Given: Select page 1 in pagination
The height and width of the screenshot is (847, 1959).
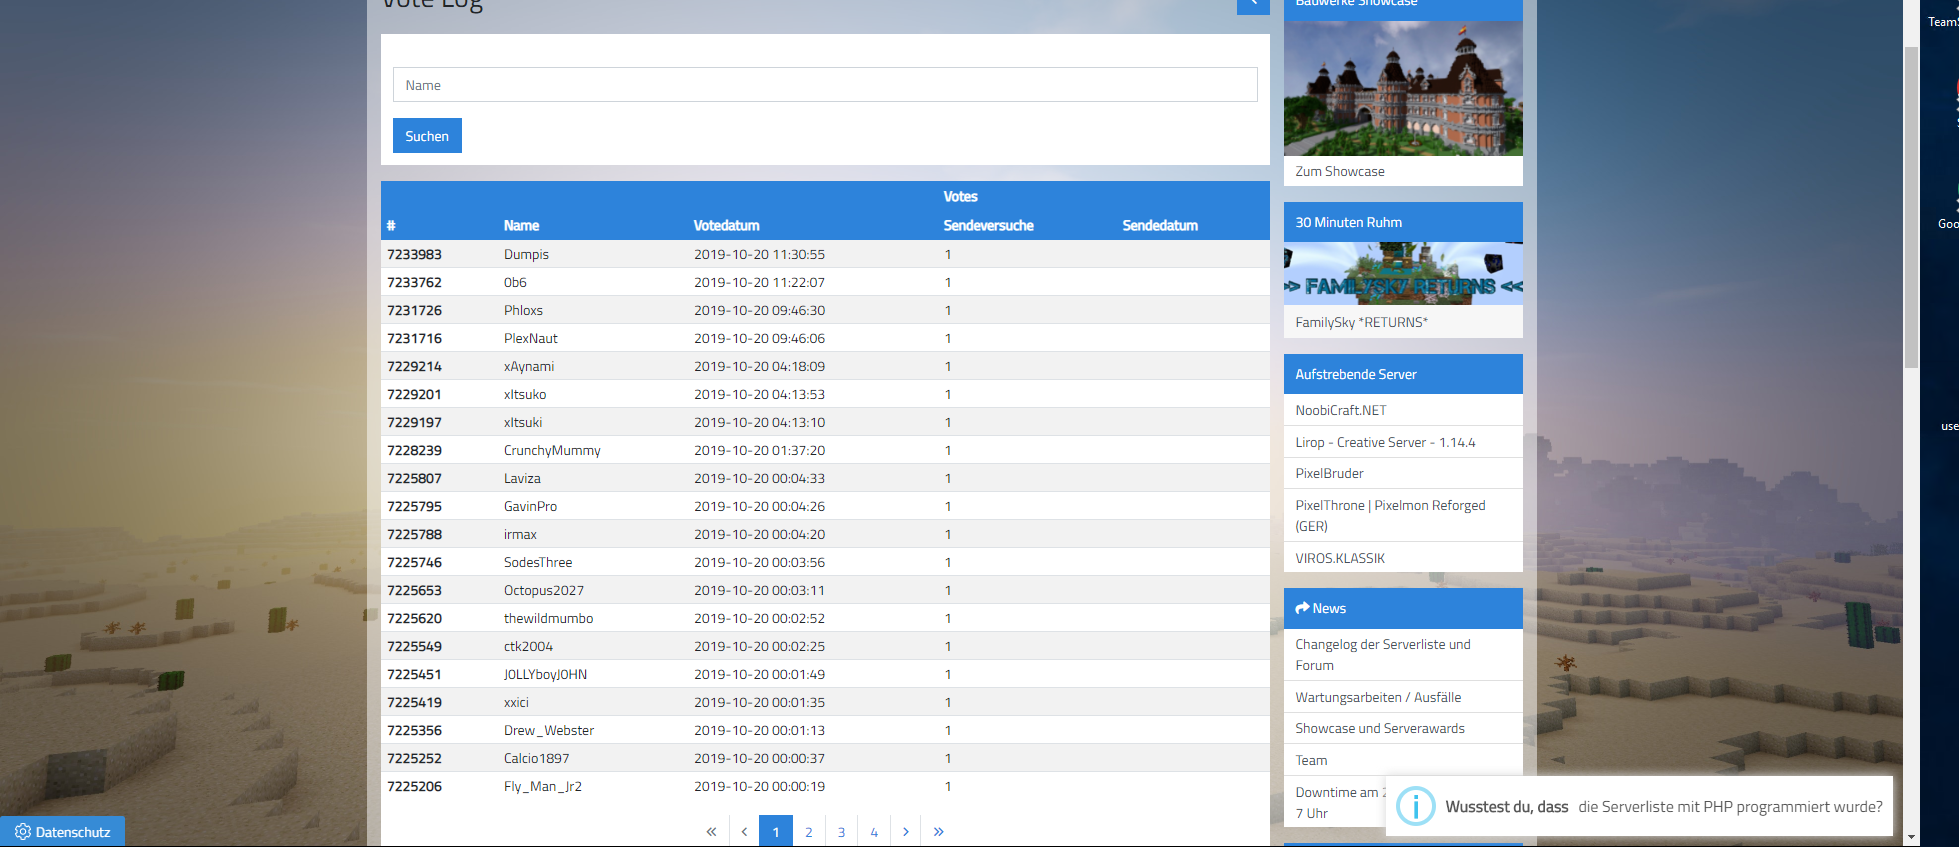Looking at the screenshot, I should tap(776, 832).
